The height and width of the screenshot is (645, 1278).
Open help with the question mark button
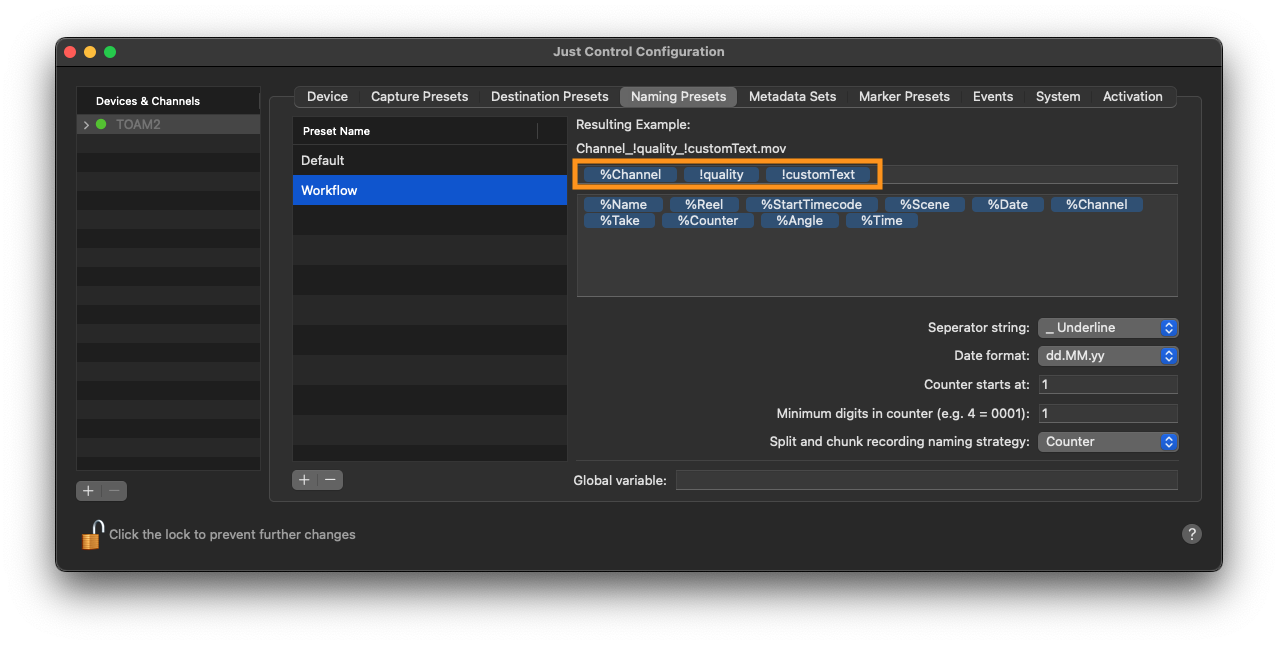tap(1191, 534)
